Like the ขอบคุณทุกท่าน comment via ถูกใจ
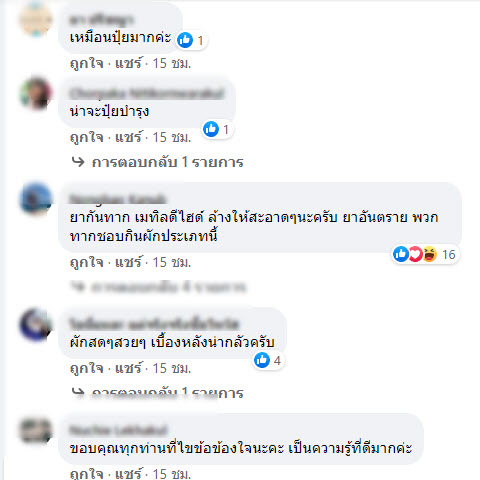Image resolution: width=480 pixels, height=480 pixels. tap(87, 473)
